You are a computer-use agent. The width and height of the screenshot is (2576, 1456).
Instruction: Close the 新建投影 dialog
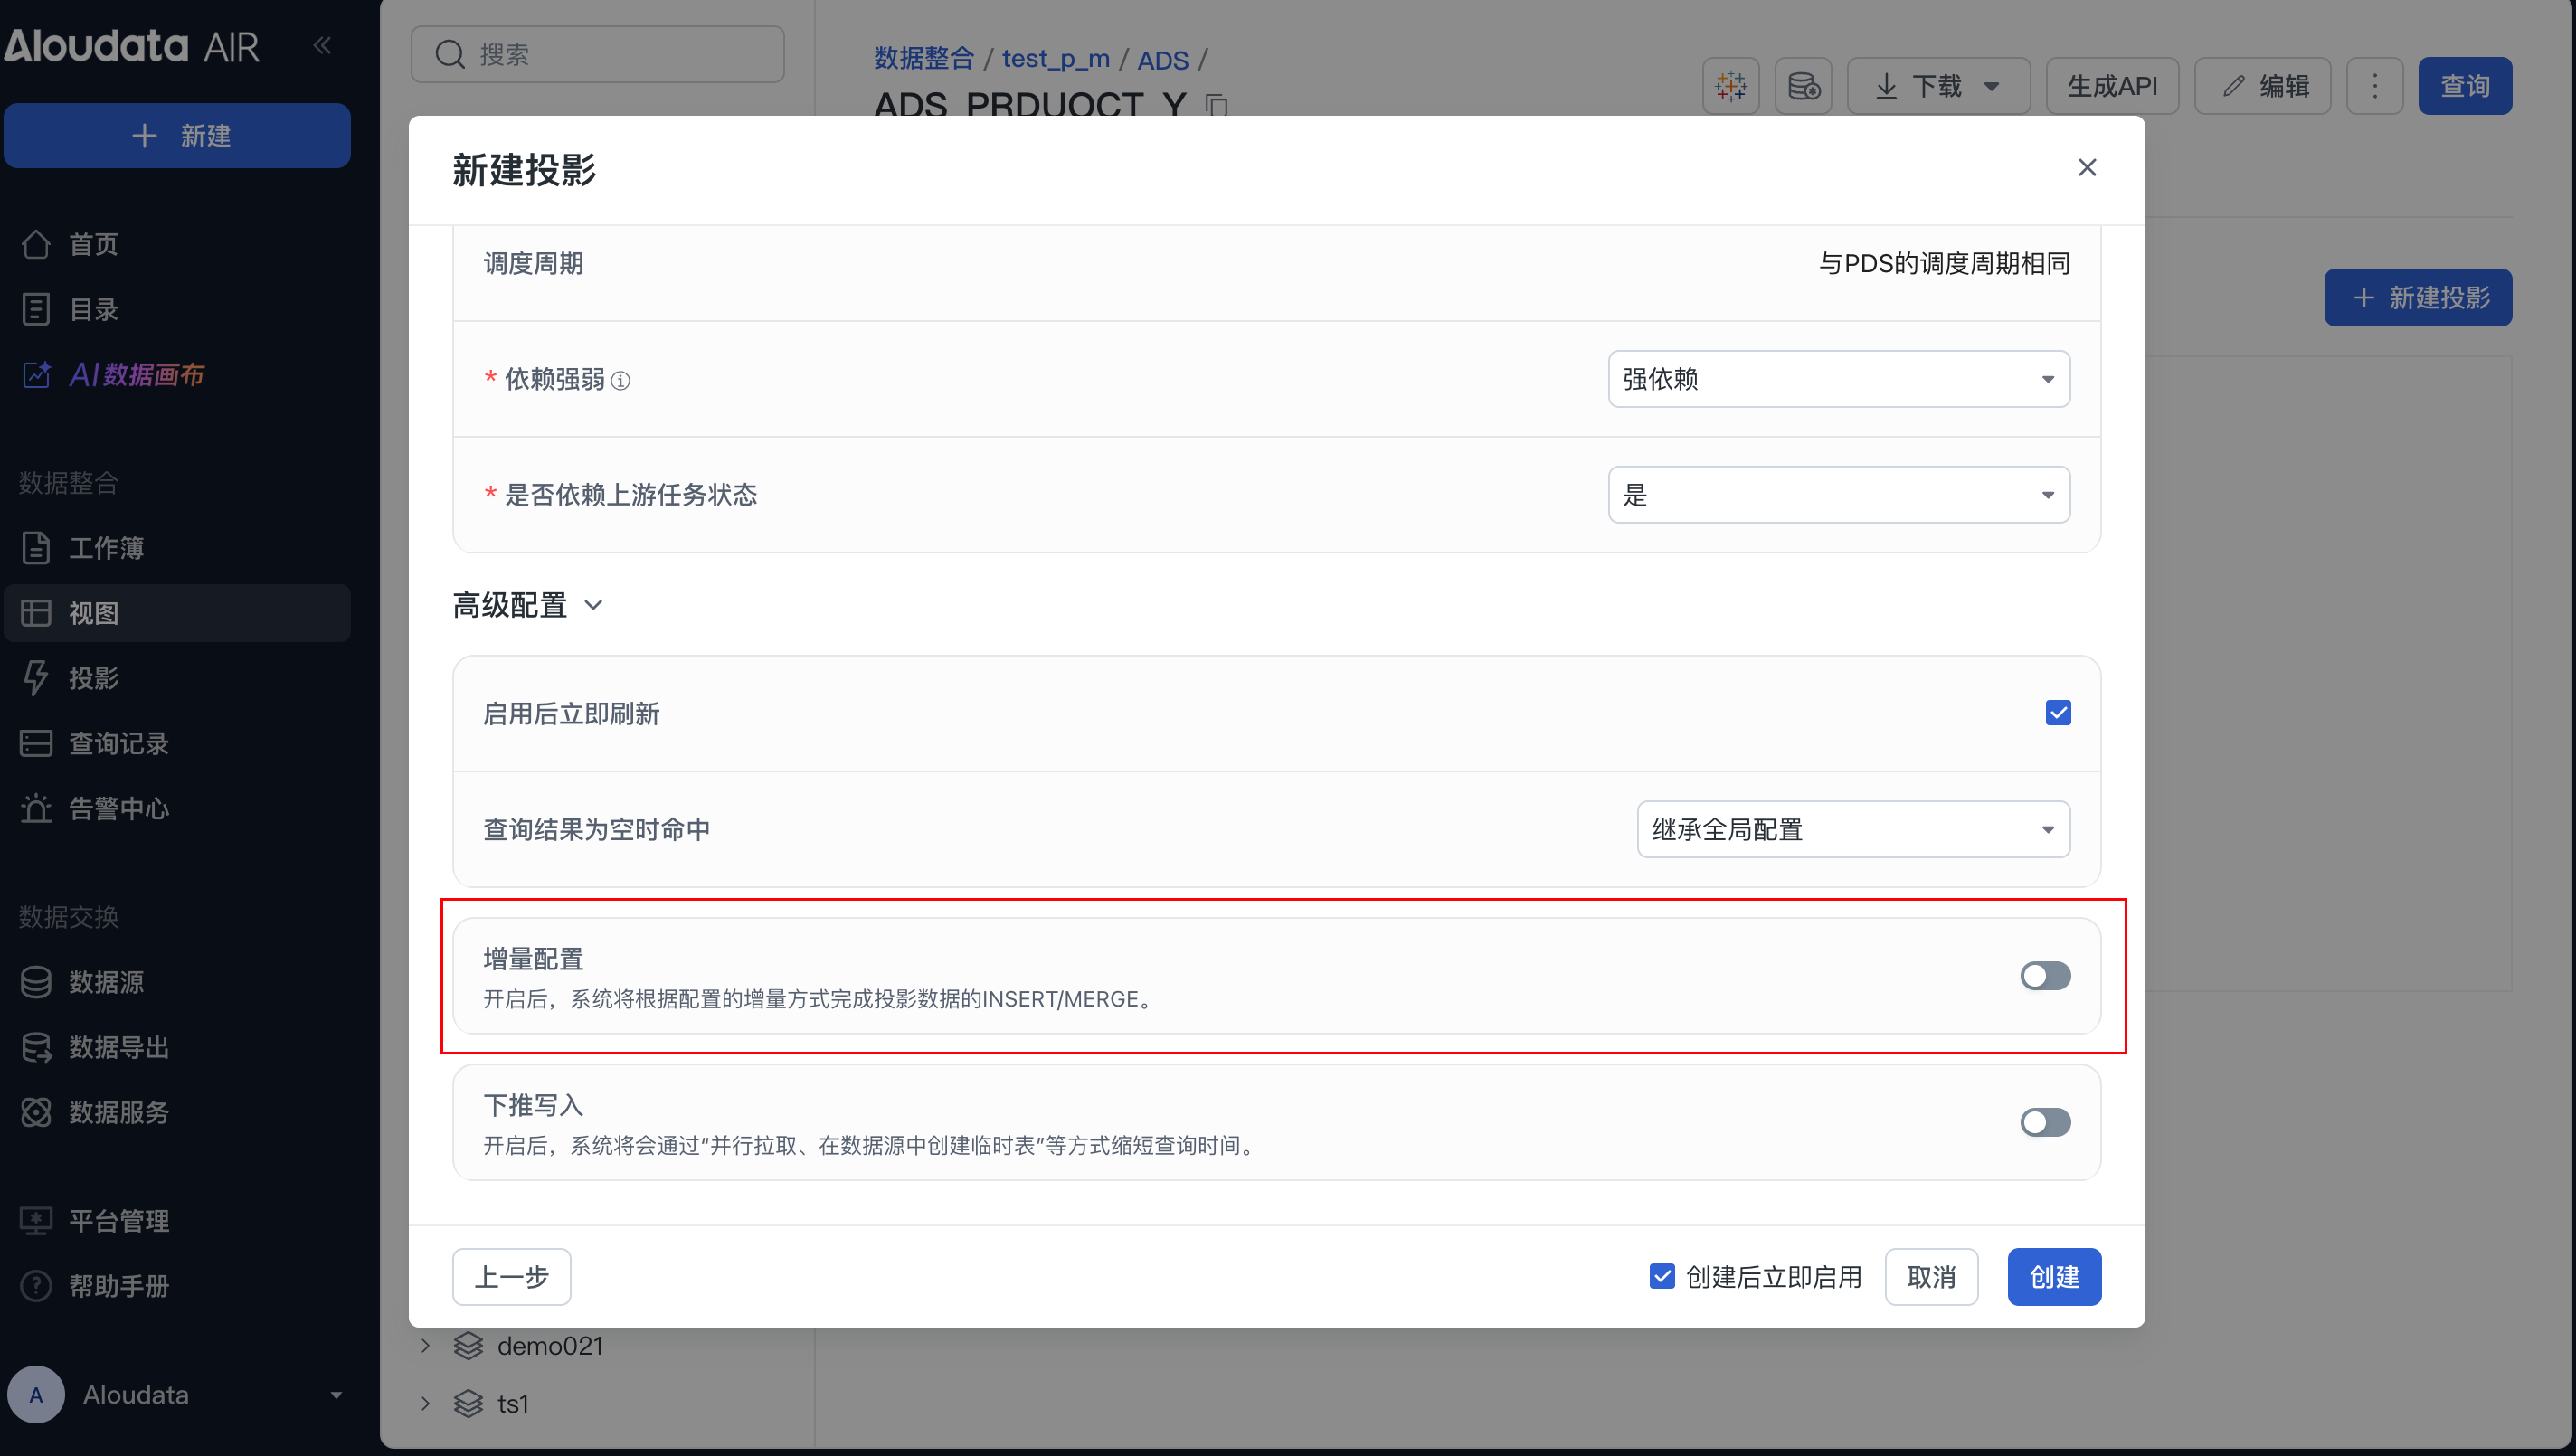[2086, 167]
